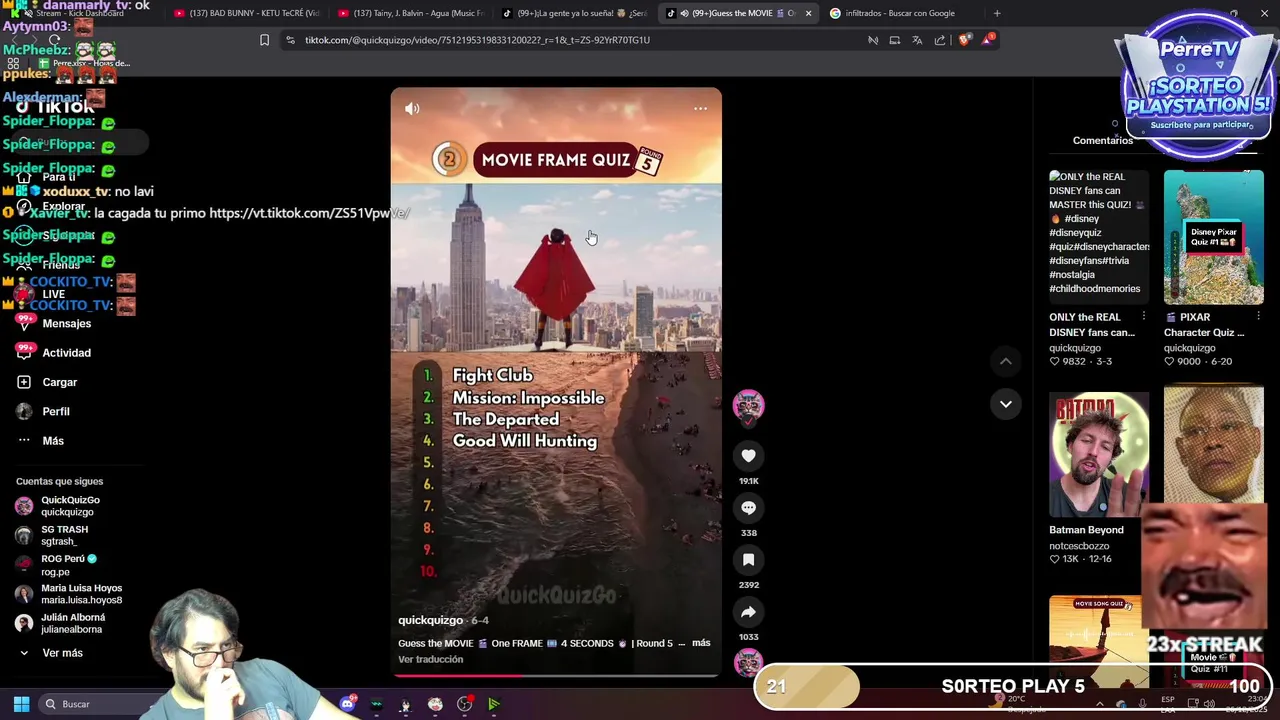Viewport: 1280px width, 720px height.
Task: Expand Ver más followed accounts
Action: (62, 653)
